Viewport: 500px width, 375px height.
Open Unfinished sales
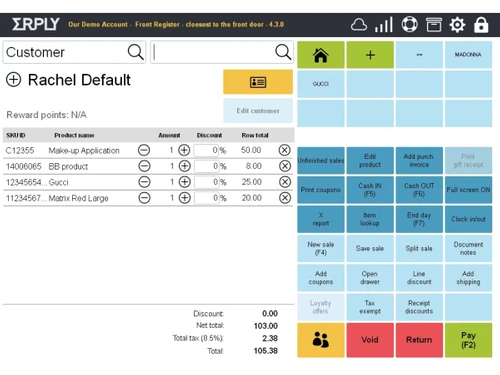tap(321, 161)
